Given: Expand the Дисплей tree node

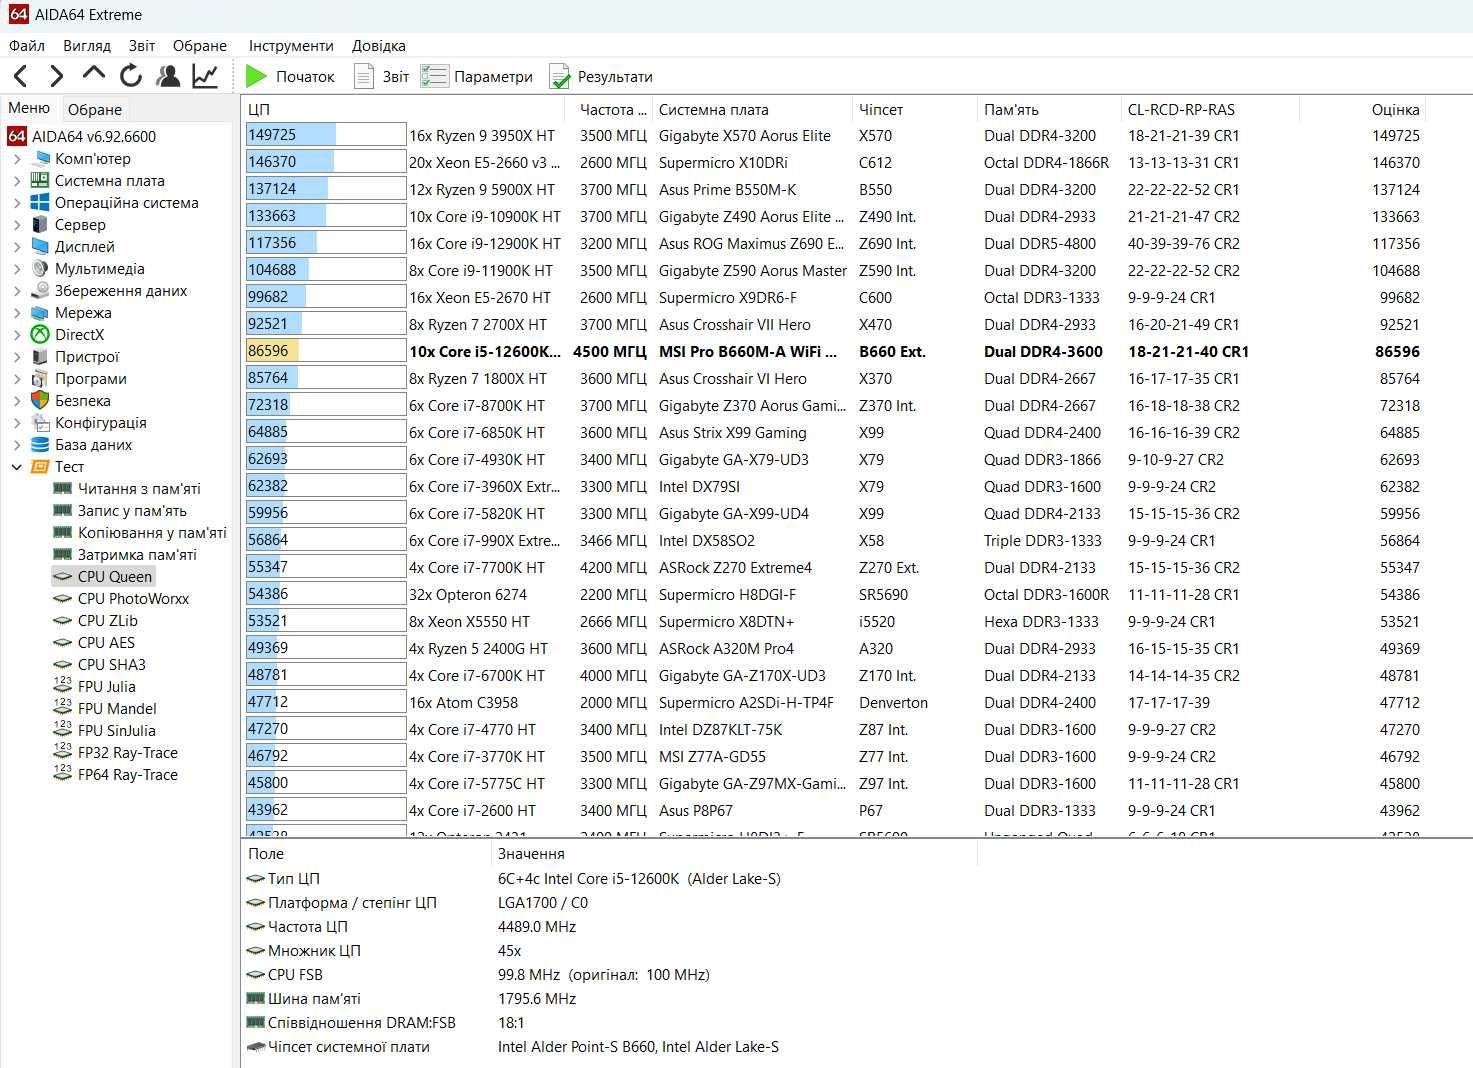Looking at the screenshot, I should tap(17, 247).
